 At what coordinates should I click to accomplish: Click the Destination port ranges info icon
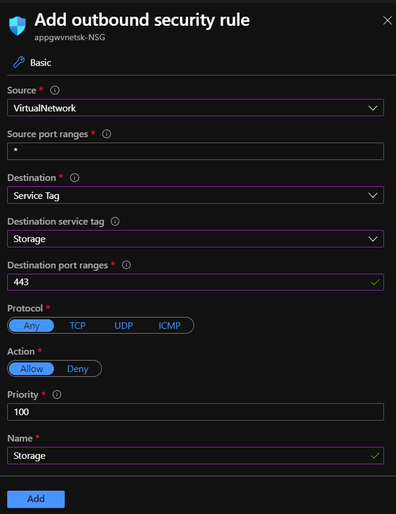coord(126,265)
